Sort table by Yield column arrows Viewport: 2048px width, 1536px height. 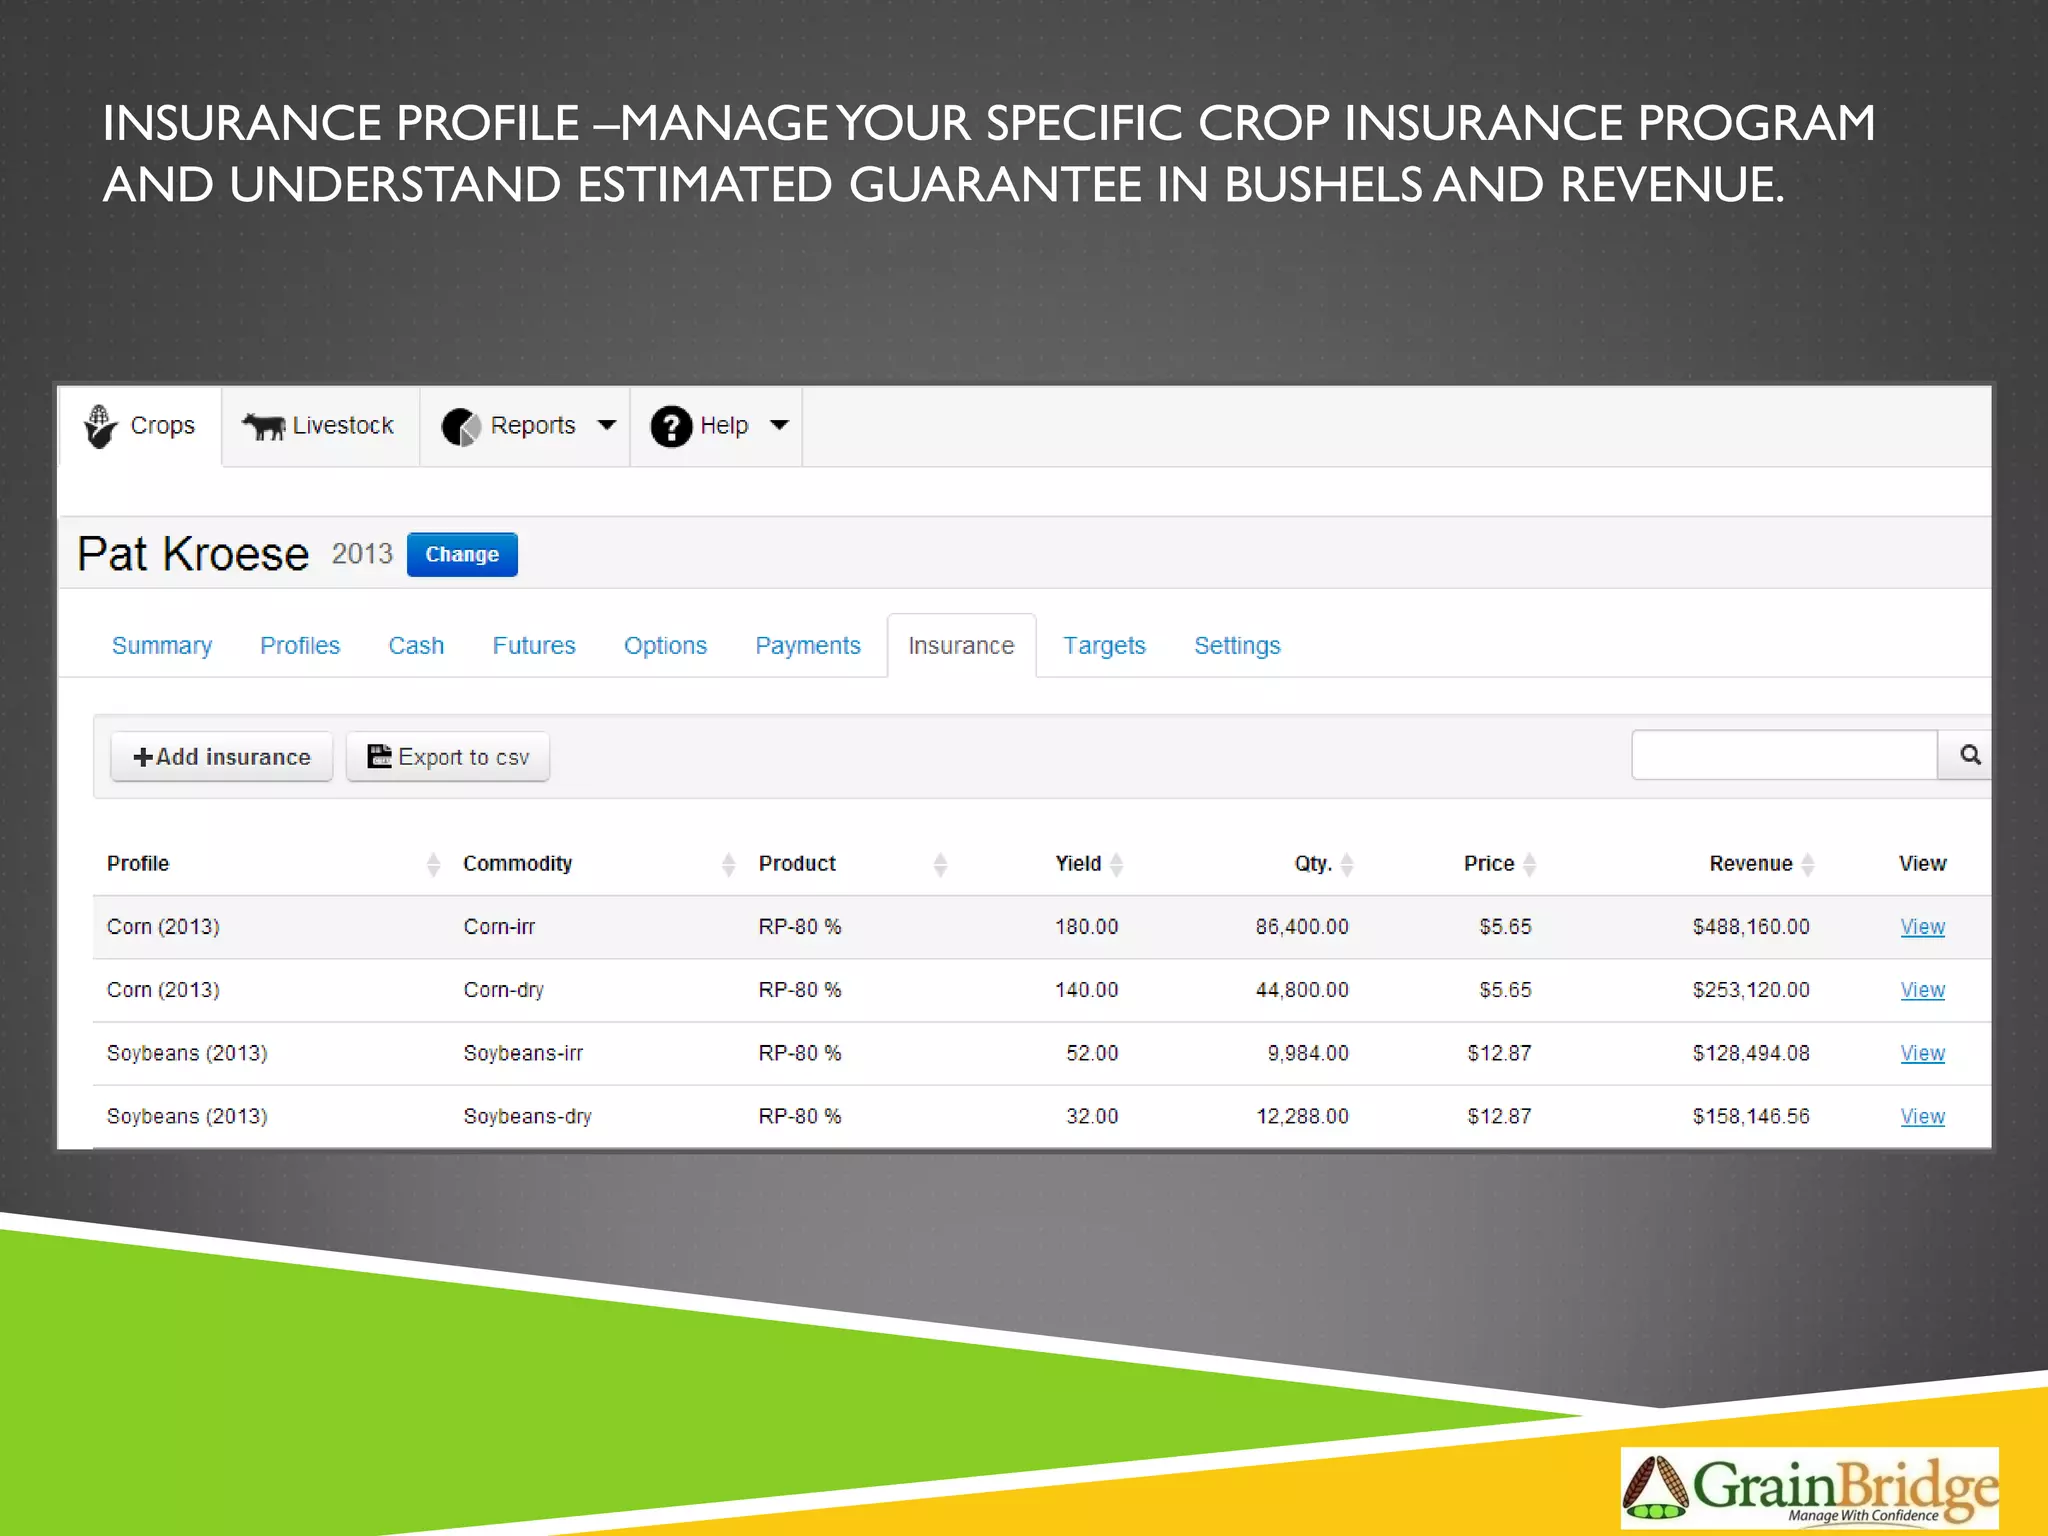click(x=1117, y=864)
